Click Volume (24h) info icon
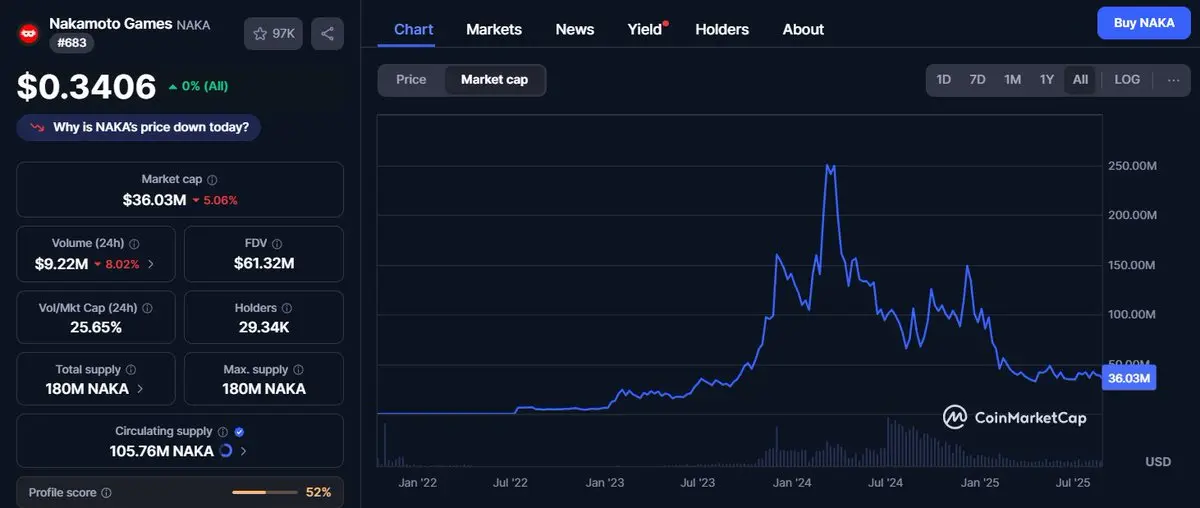Image resolution: width=1200 pixels, height=508 pixels. coord(135,244)
